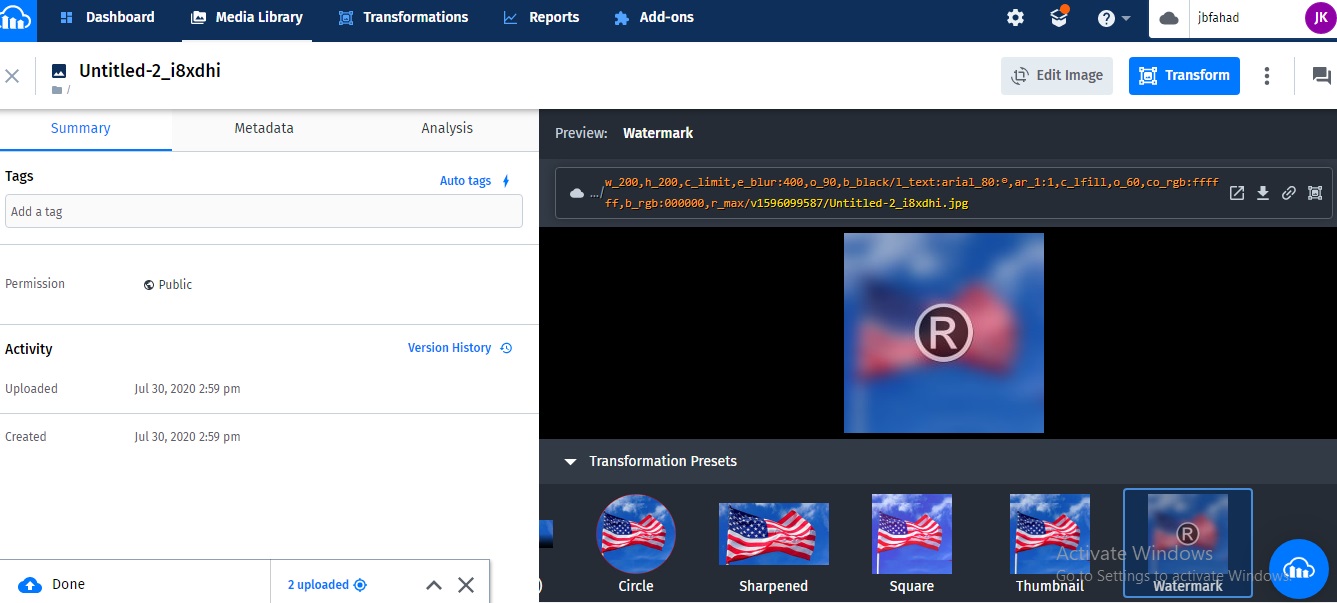Click the help question mark icon

pos(1106,18)
